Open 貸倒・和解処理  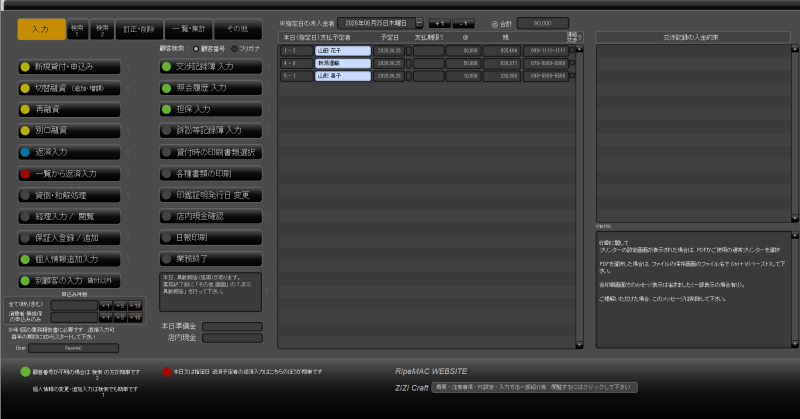[x=69, y=195]
